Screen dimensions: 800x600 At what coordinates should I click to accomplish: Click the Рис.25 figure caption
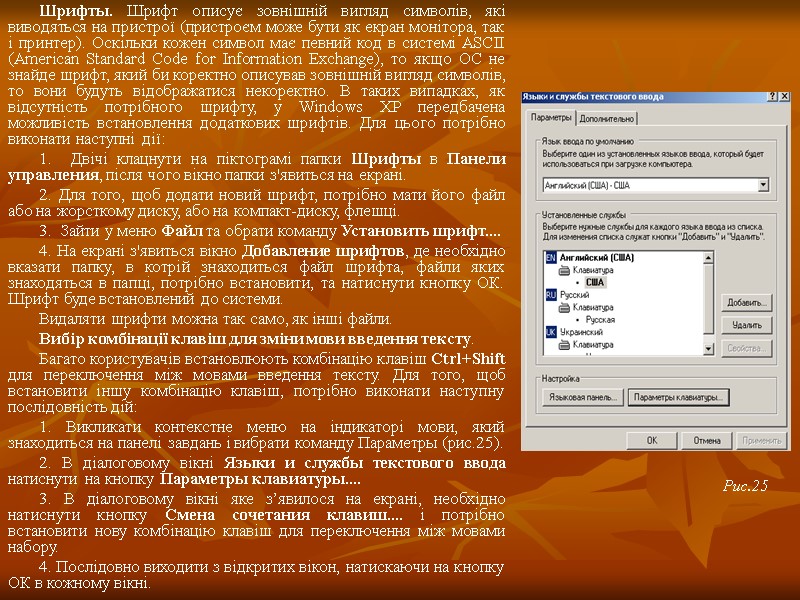pos(745,486)
